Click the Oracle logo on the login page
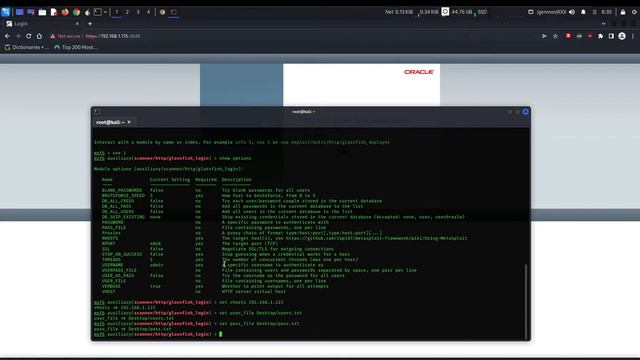The image size is (640, 360). click(x=419, y=72)
